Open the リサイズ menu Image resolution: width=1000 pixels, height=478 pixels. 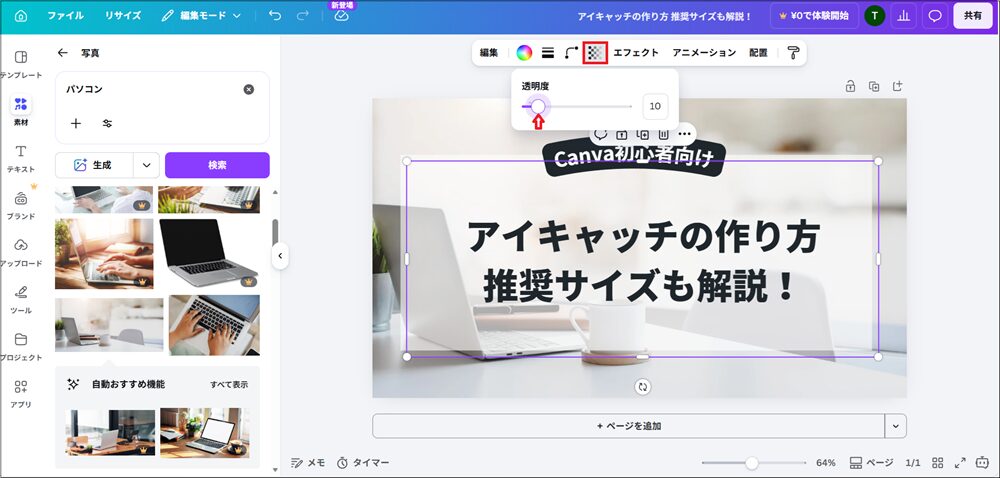pos(123,16)
